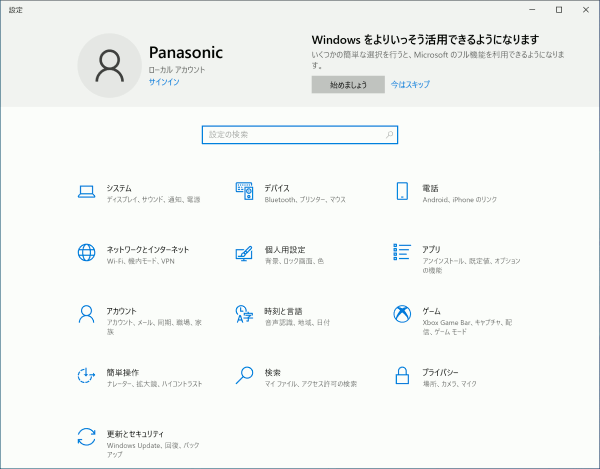The width and height of the screenshot is (600, 469).
Task: Open the 個人用設定 paintbrush icon
Action: tap(244, 253)
